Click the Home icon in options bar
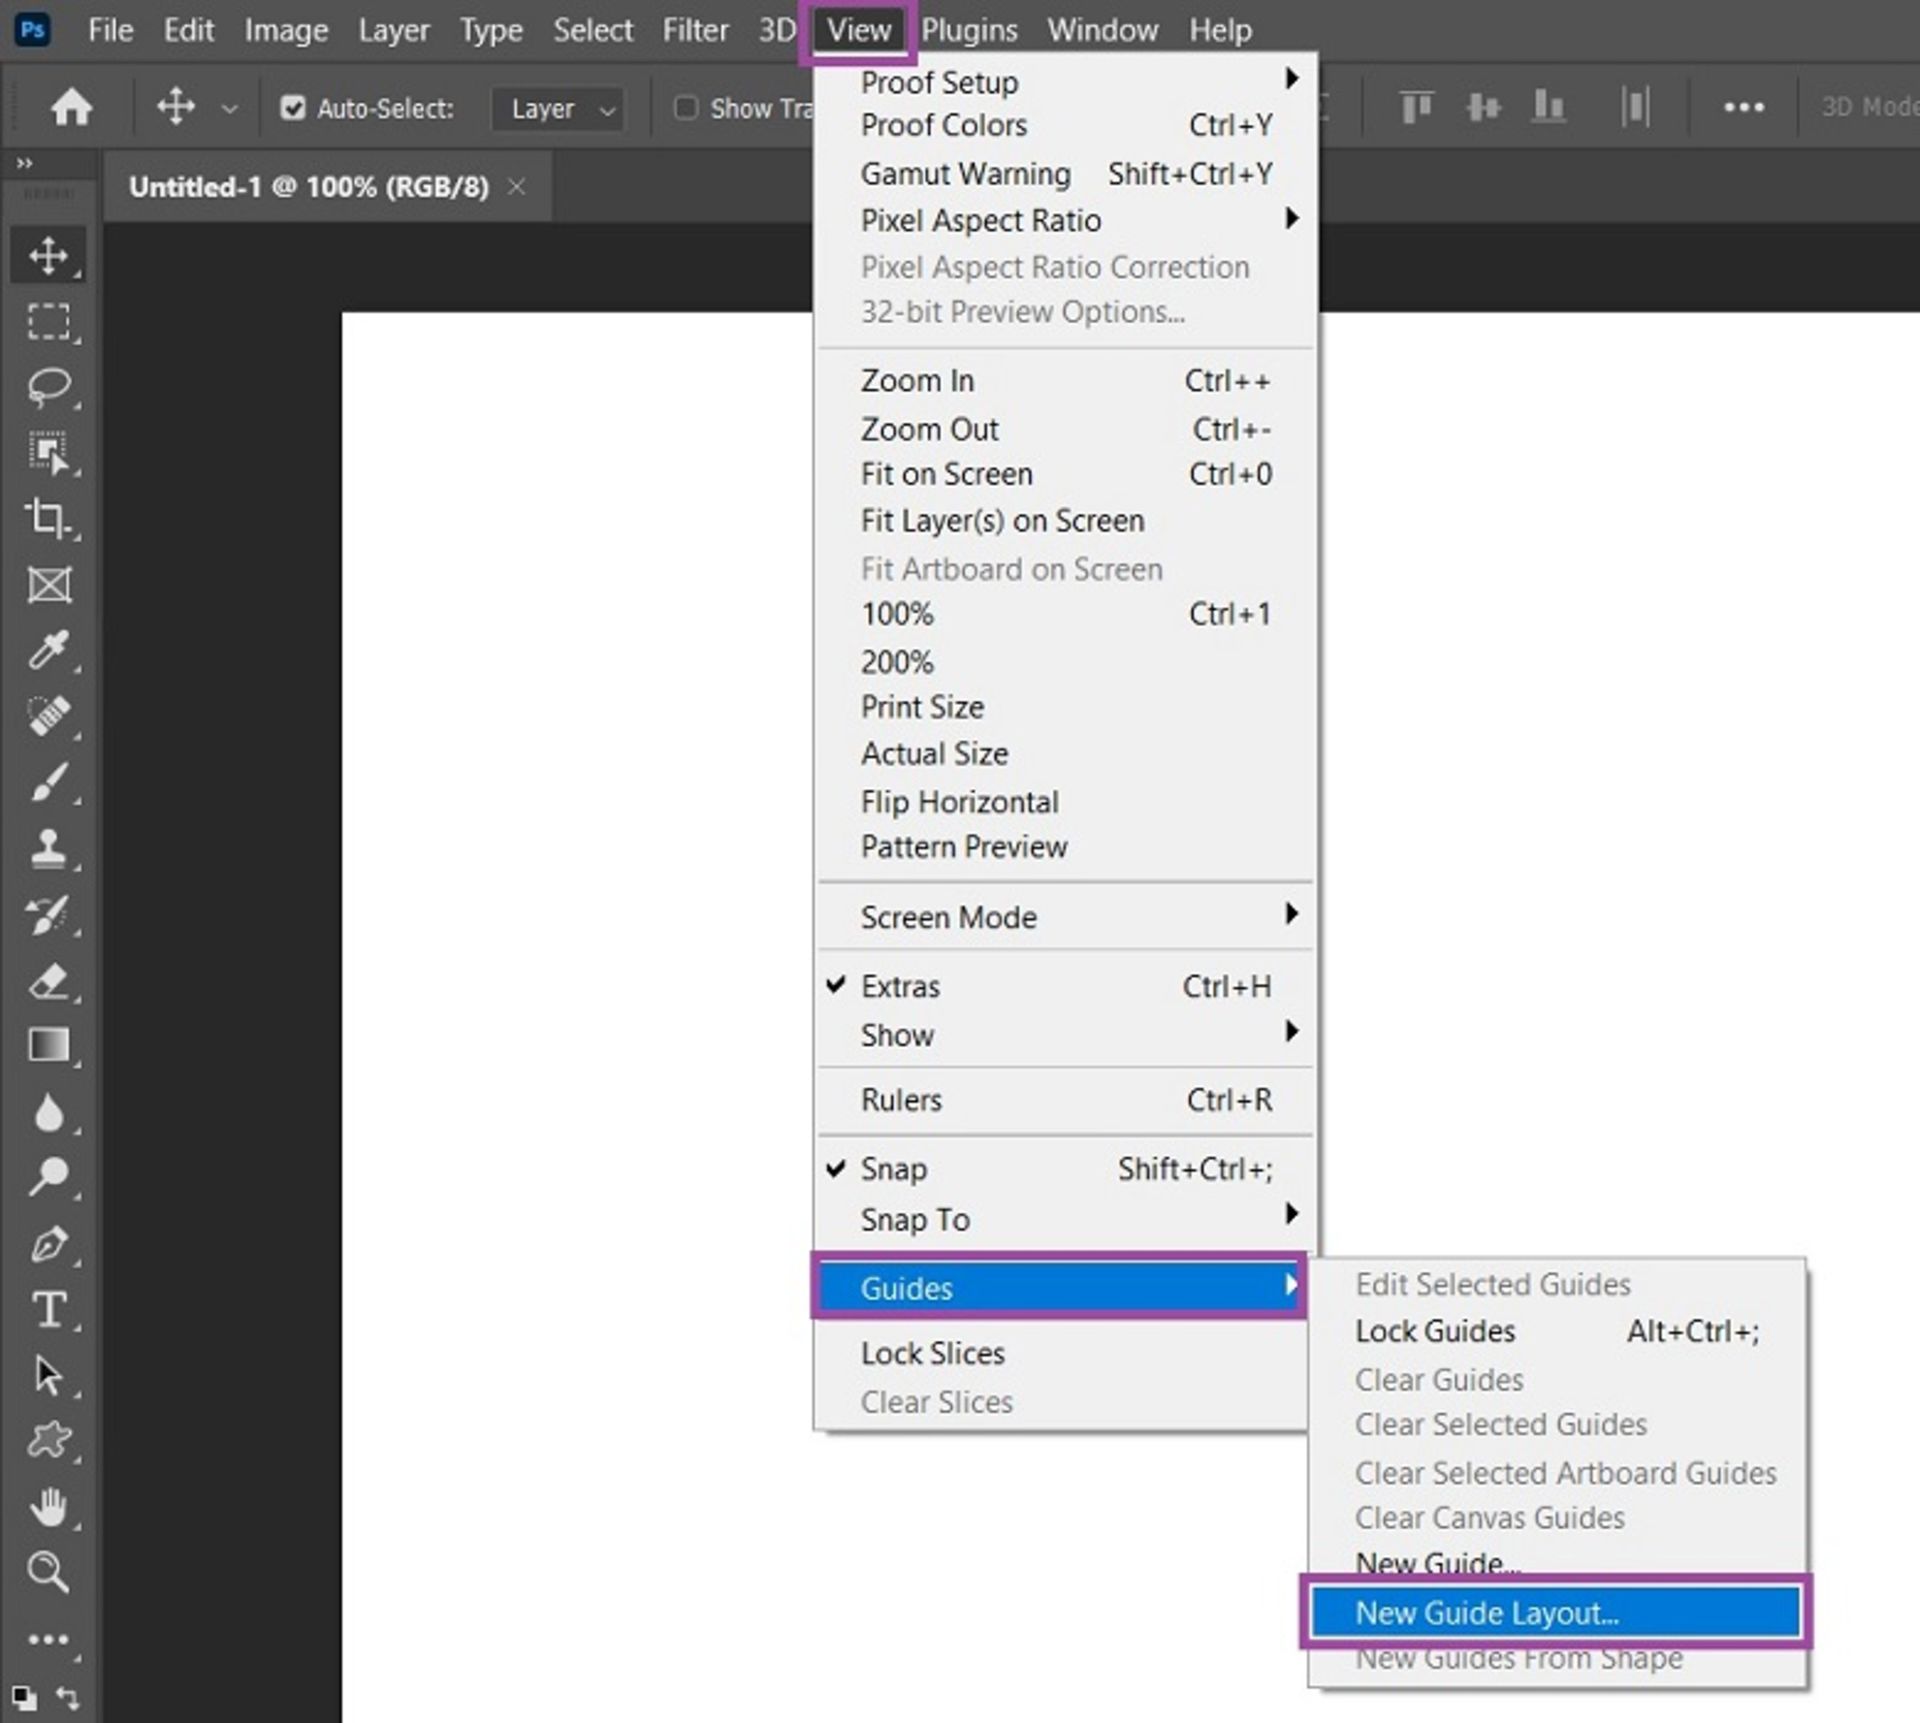 point(71,107)
